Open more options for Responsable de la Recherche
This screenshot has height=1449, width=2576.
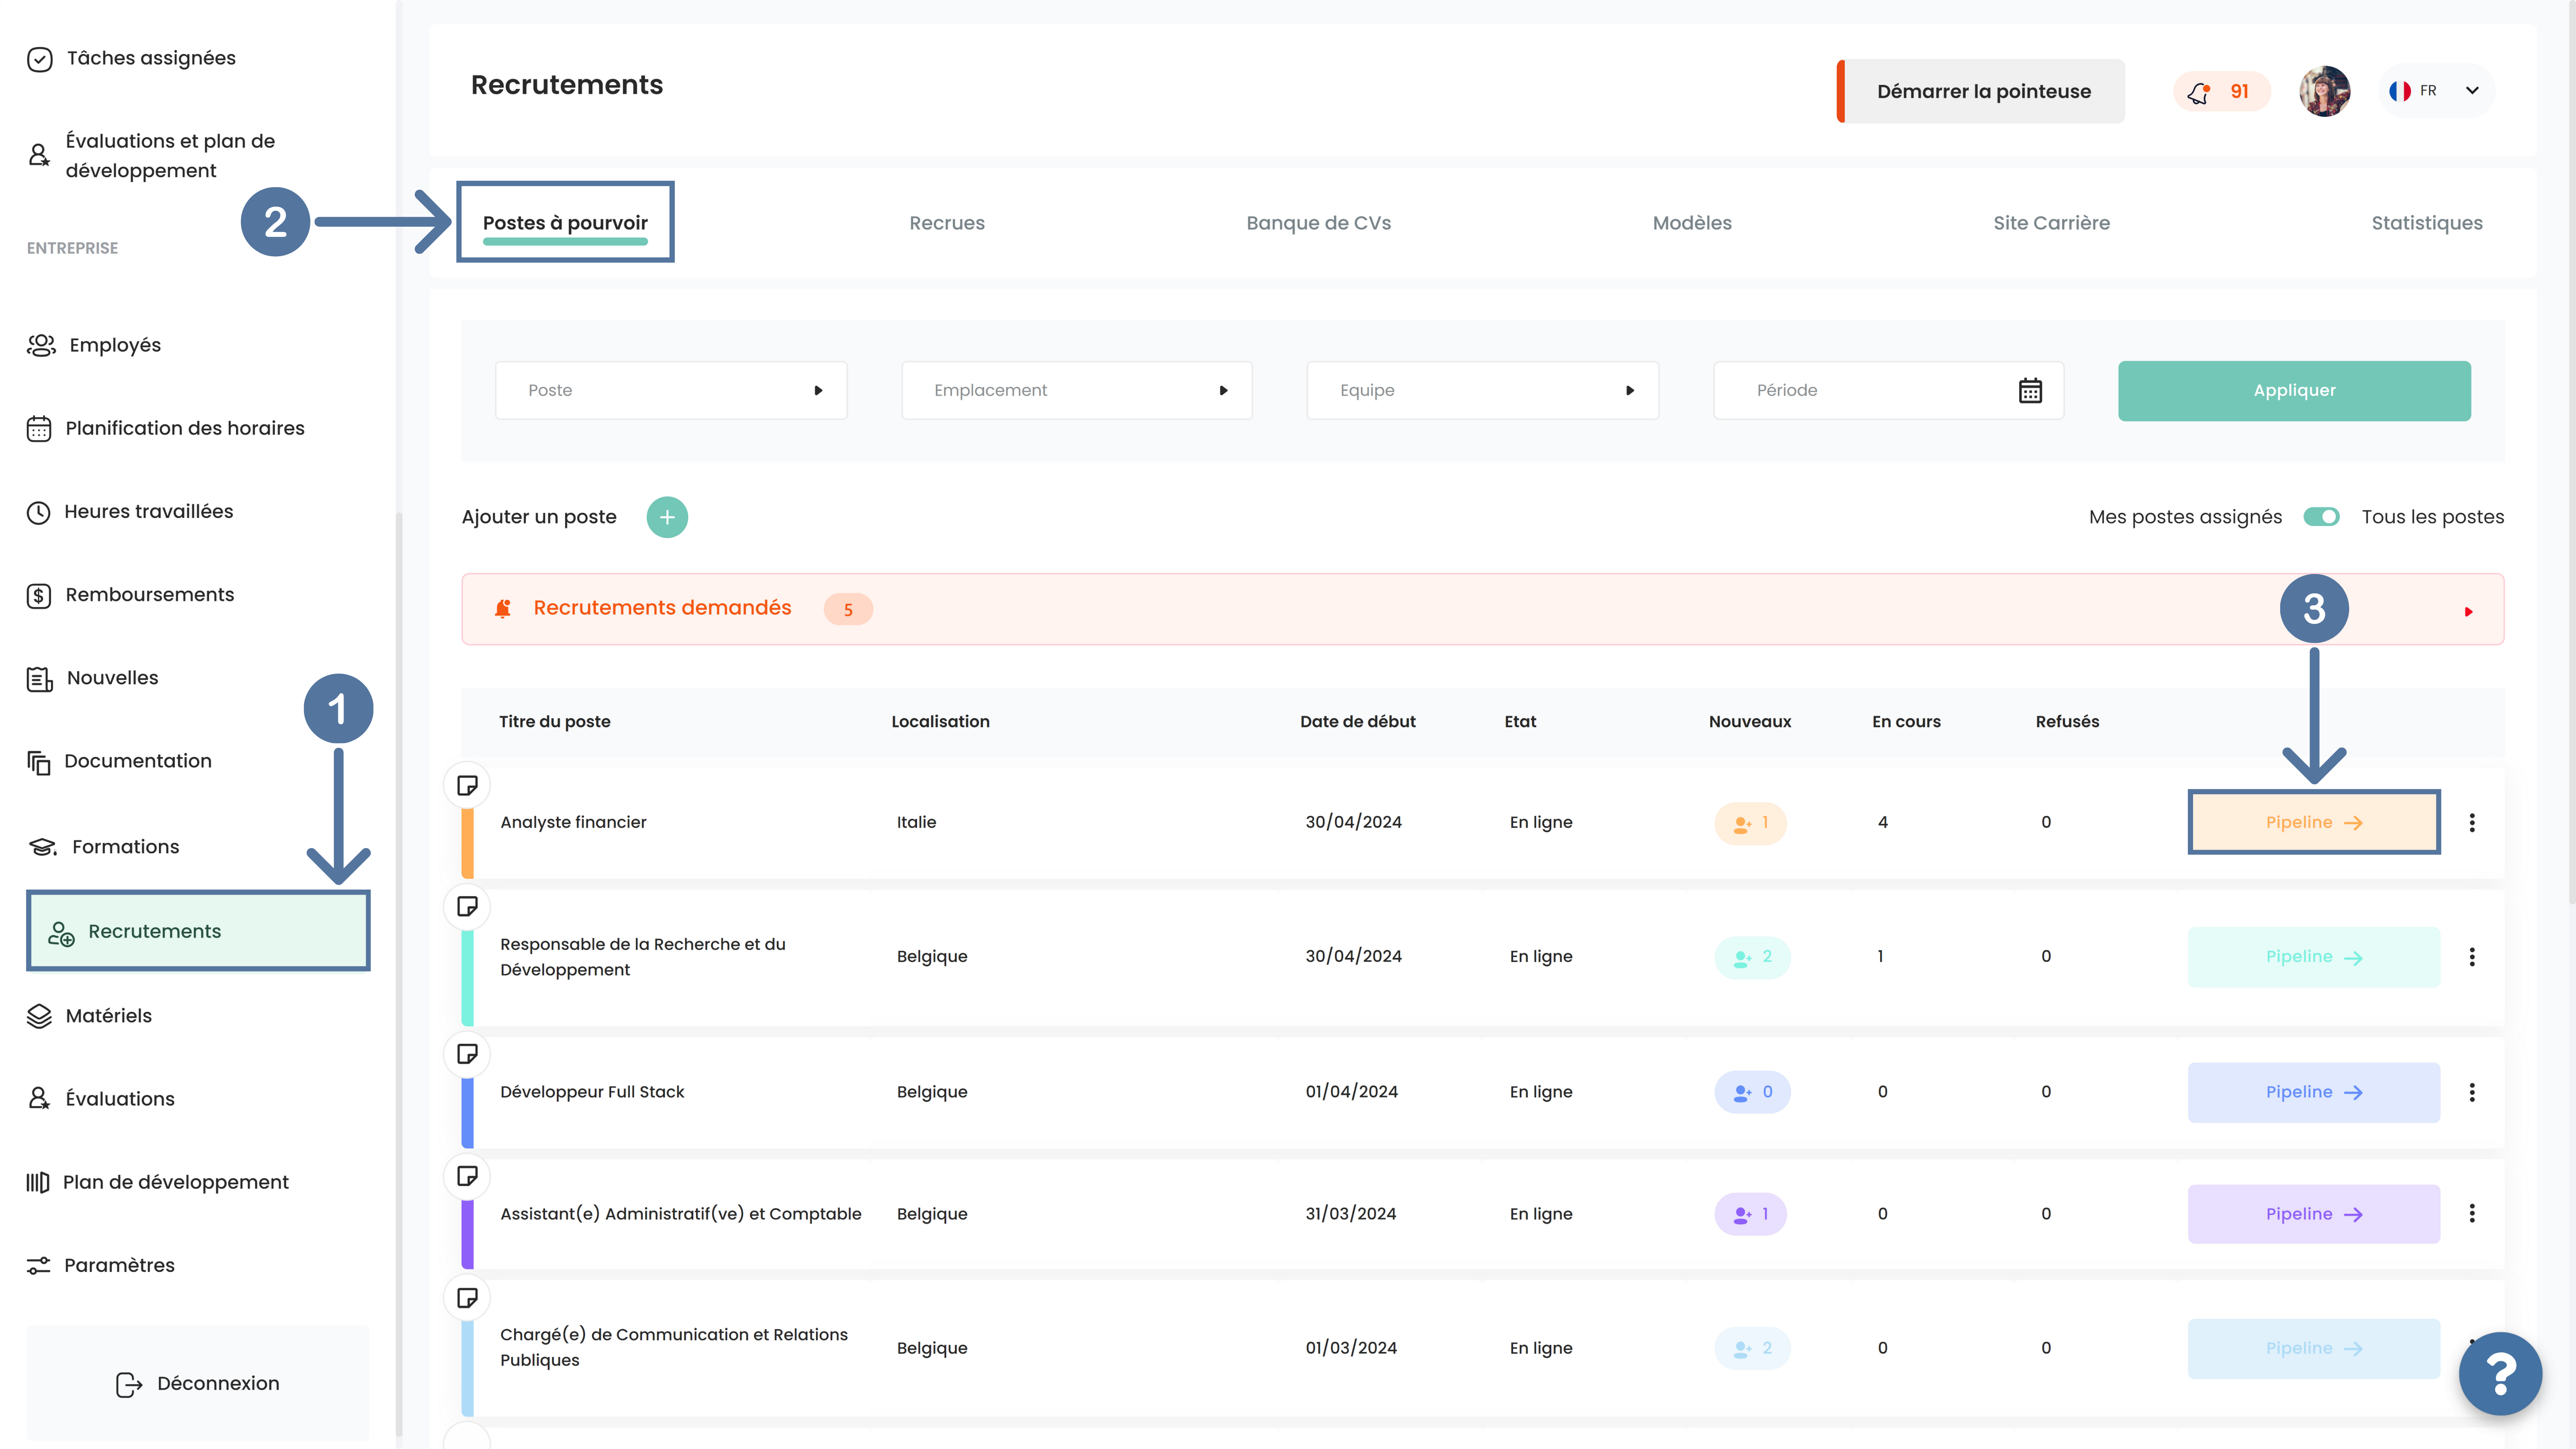2472,957
